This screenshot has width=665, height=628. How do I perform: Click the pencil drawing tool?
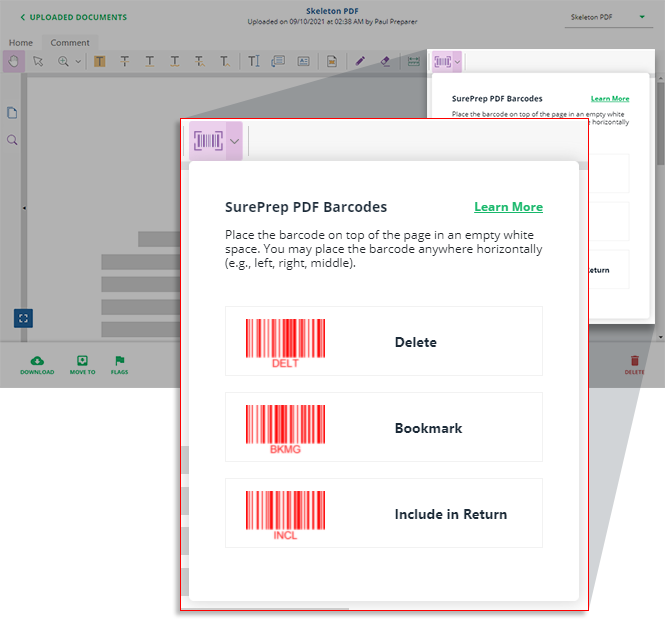point(359,61)
